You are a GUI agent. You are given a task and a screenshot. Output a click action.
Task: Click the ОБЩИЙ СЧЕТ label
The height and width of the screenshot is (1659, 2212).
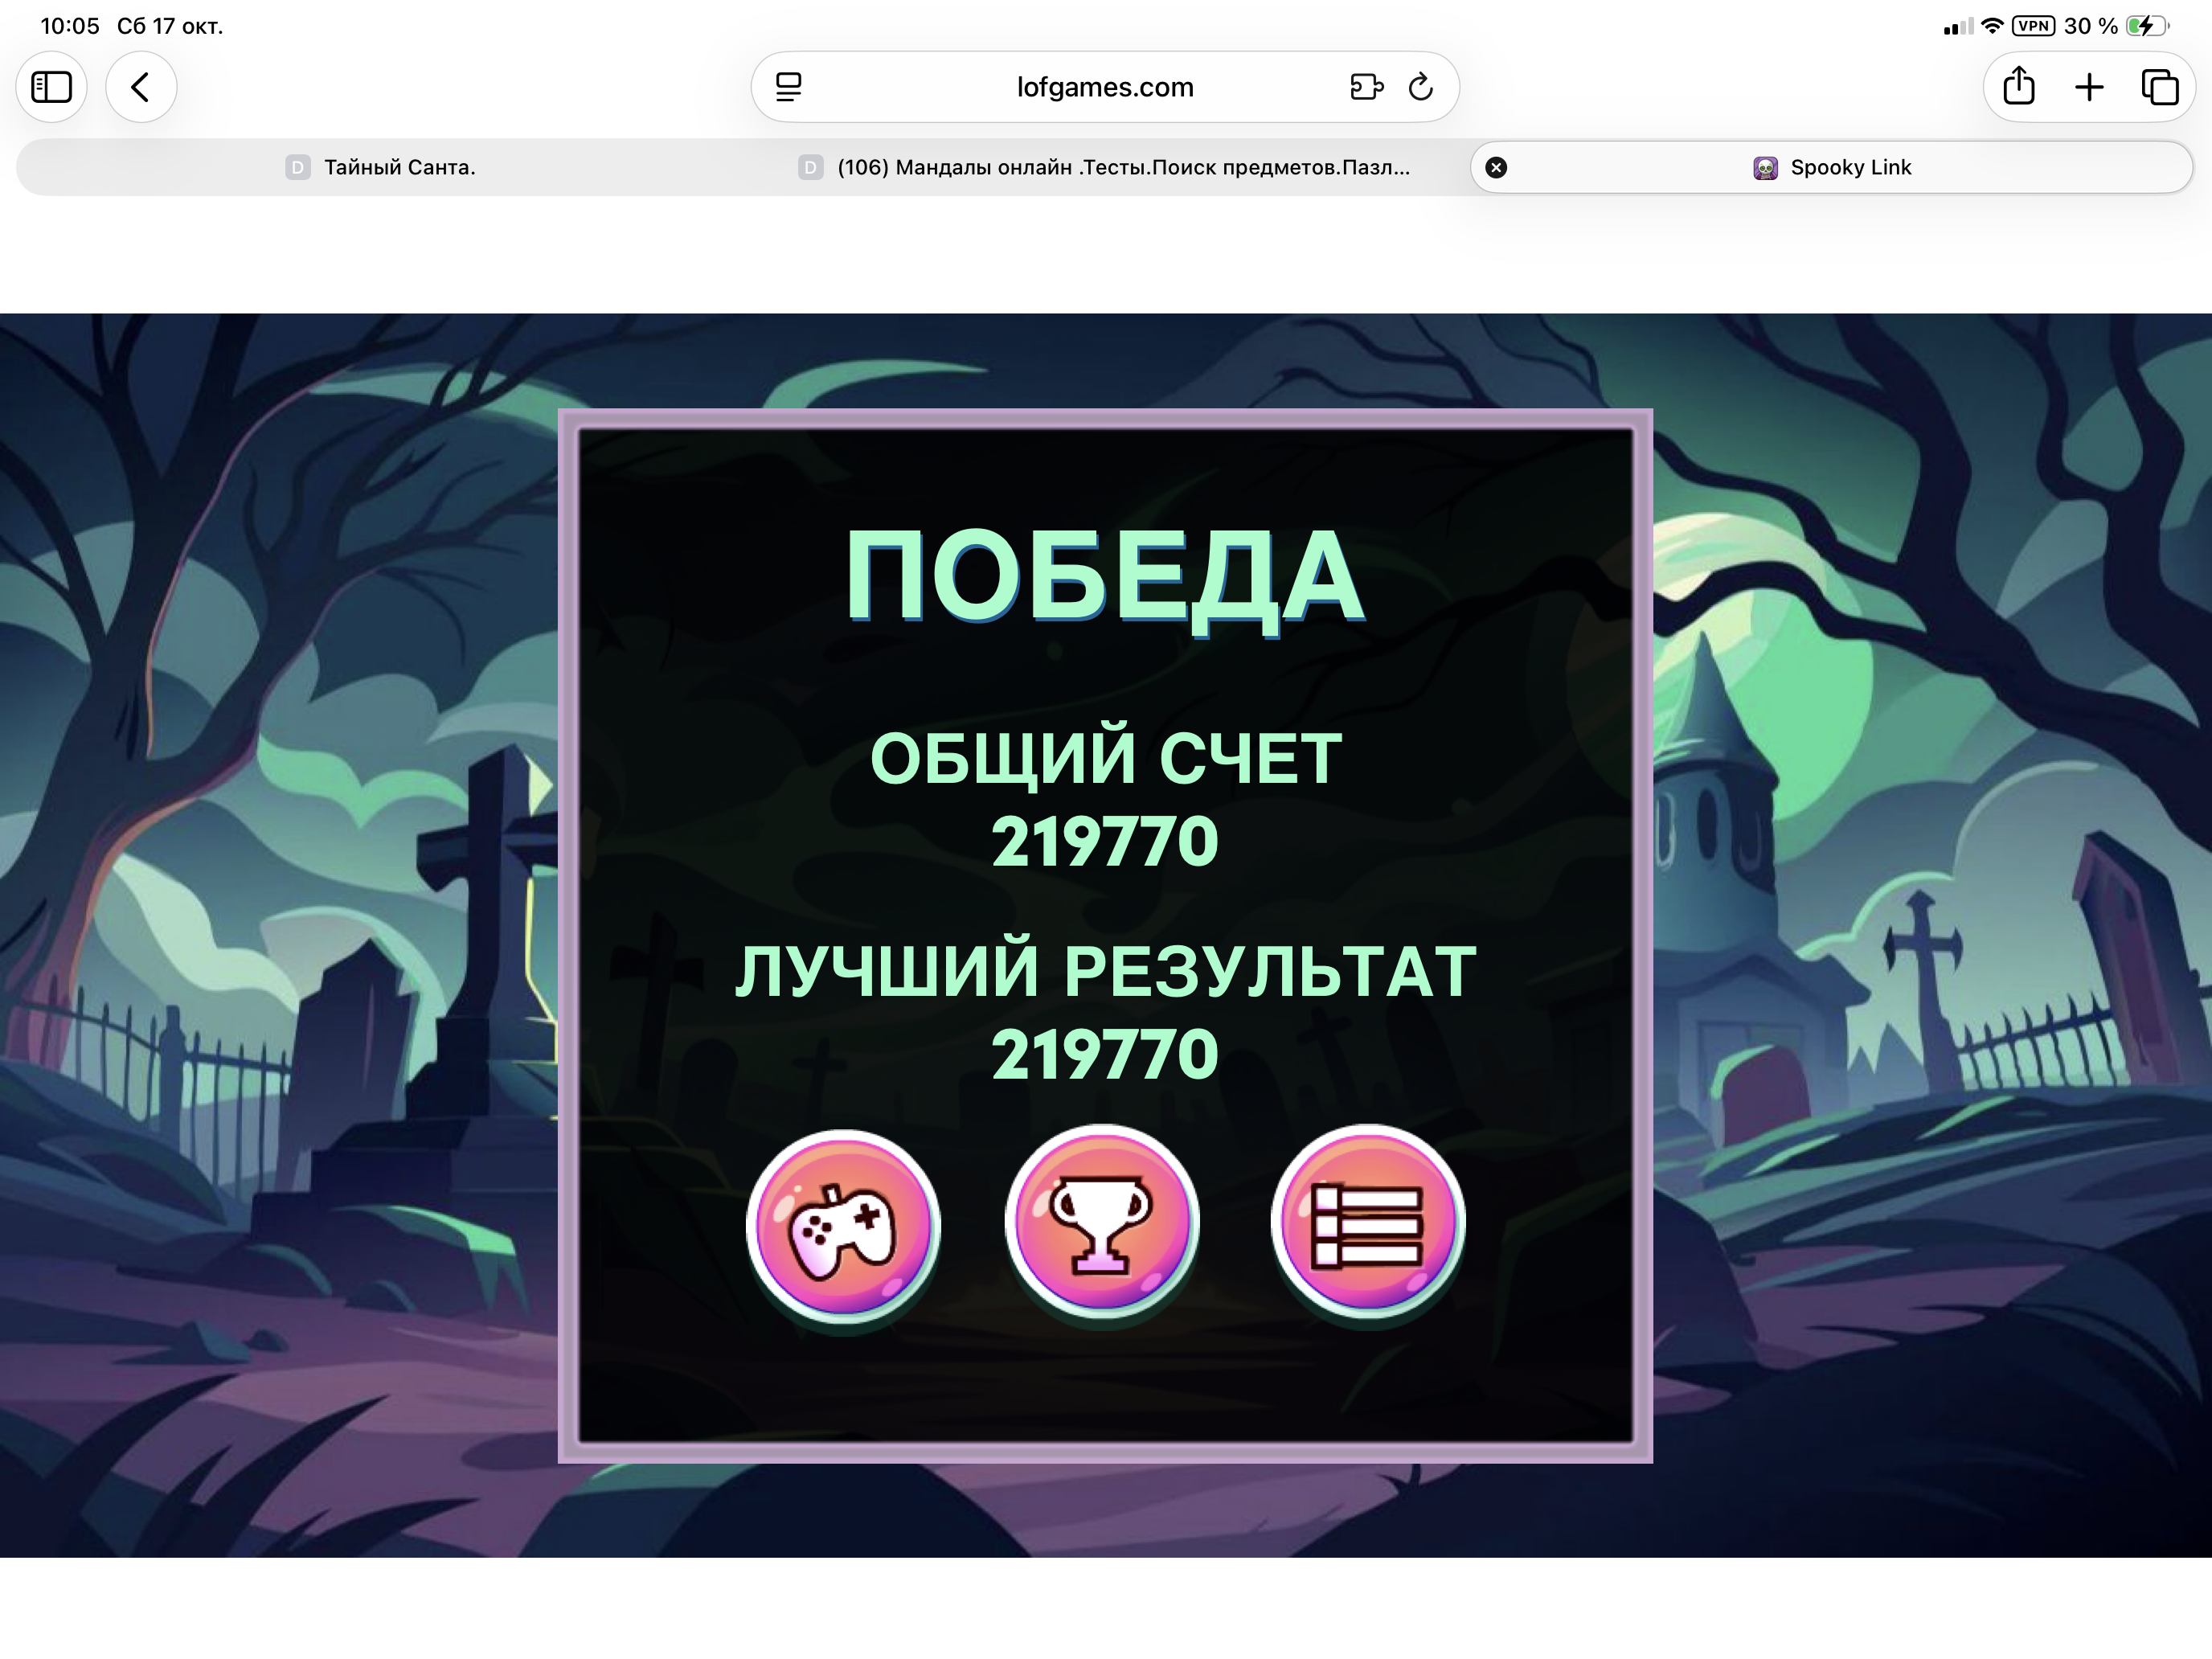(1105, 757)
